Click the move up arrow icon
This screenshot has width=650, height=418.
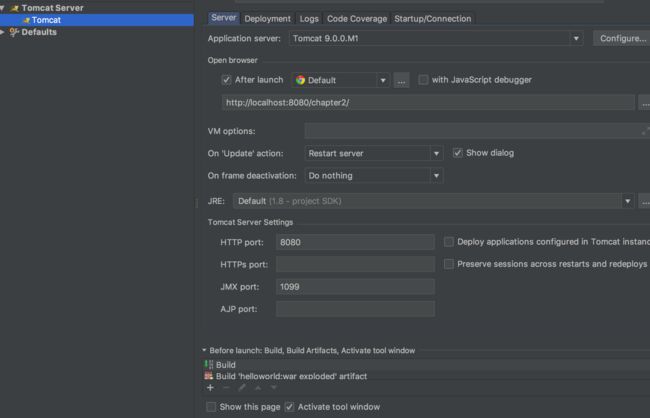pyautogui.click(x=258, y=388)
